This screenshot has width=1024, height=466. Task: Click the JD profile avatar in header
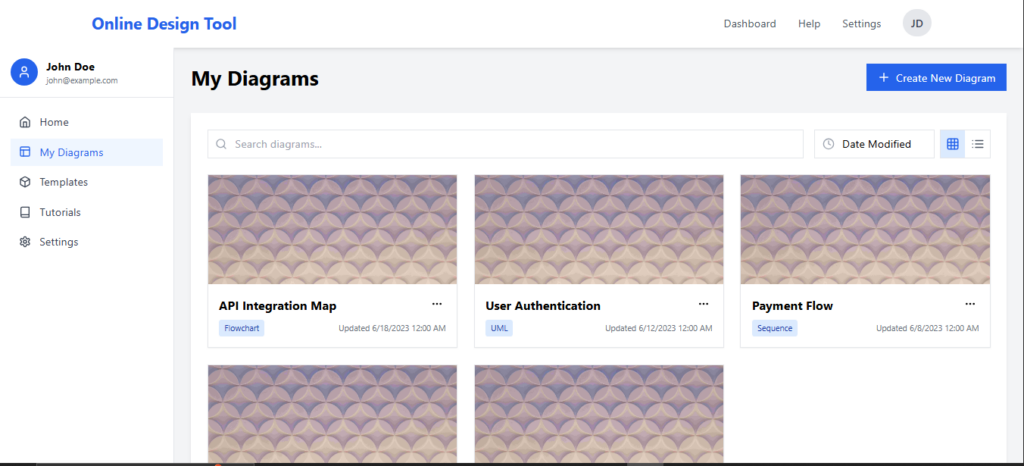[x=917, y=23]
